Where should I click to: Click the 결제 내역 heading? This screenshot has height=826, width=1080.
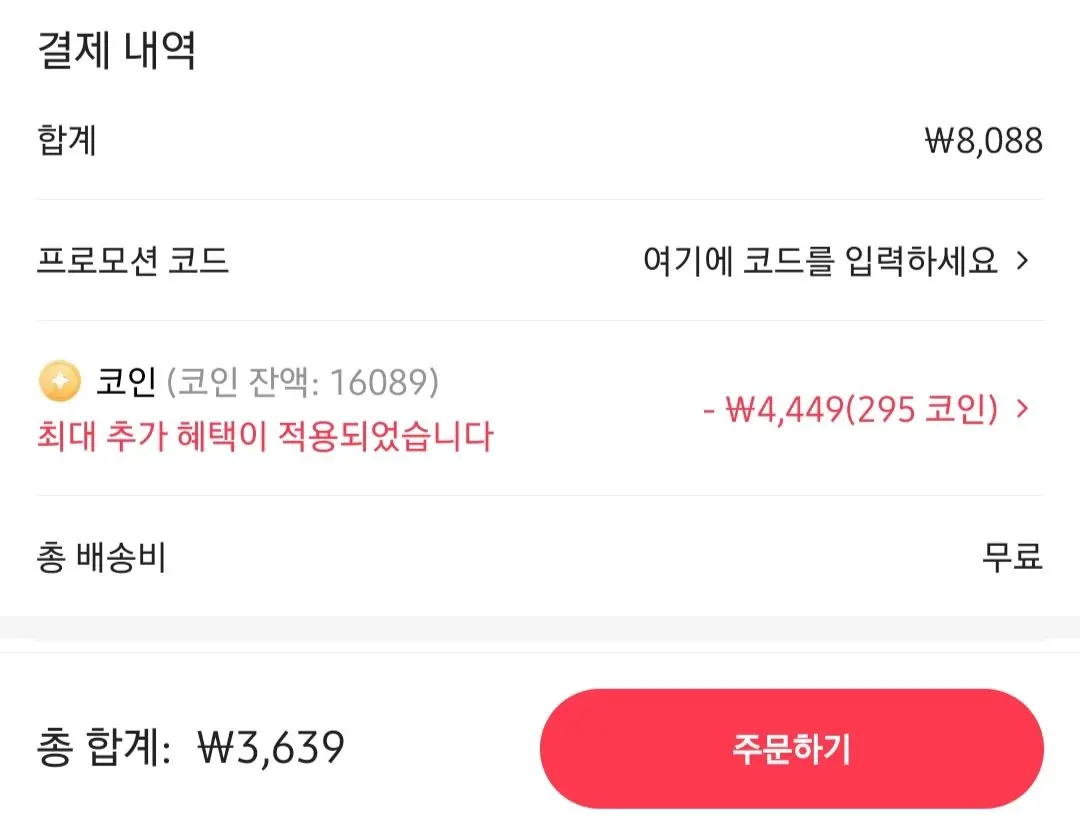116,50
